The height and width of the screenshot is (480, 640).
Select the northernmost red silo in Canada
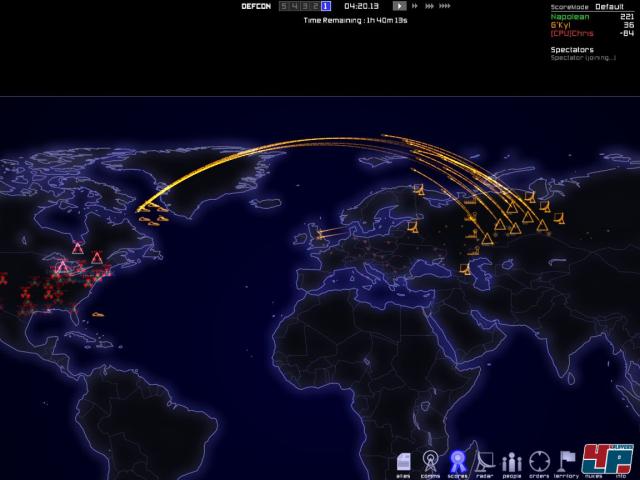(x=78, y=248)
